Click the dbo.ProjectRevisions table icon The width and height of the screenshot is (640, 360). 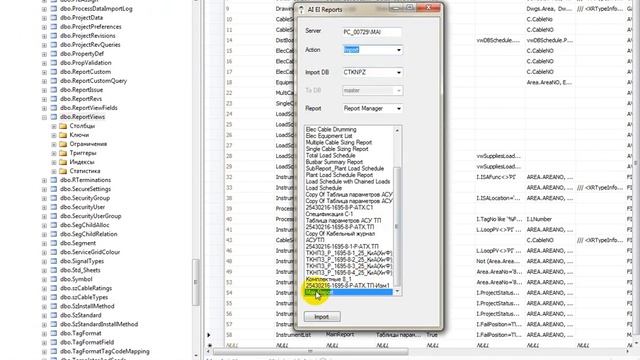[54, 36]
